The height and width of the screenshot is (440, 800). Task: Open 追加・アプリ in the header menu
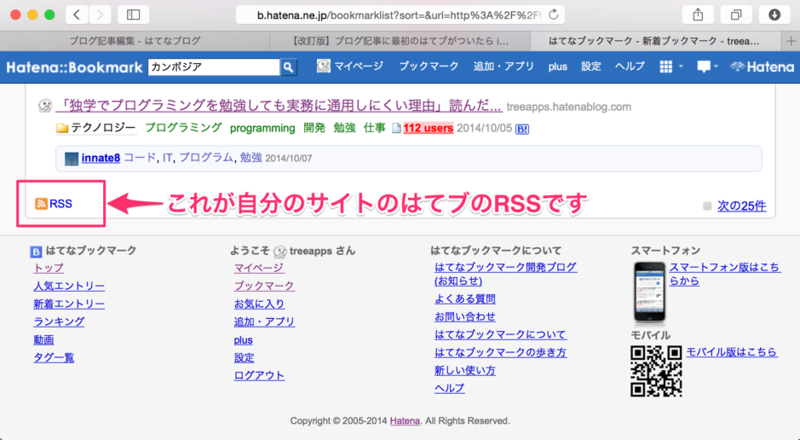coord(504,66)
